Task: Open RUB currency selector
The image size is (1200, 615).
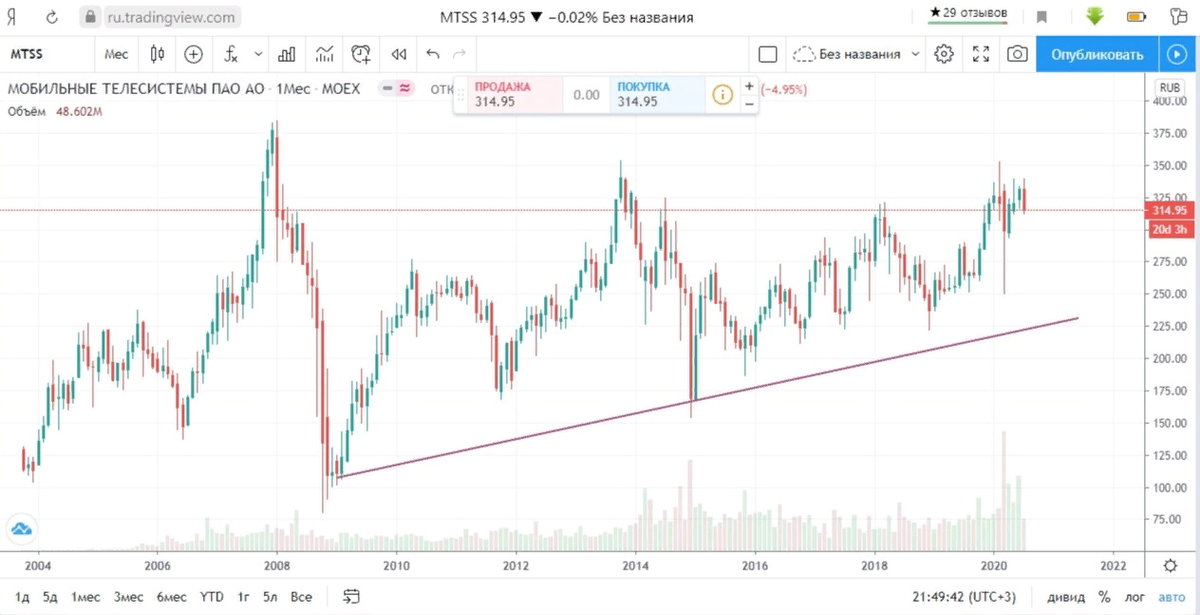Action: (1169, 88)
